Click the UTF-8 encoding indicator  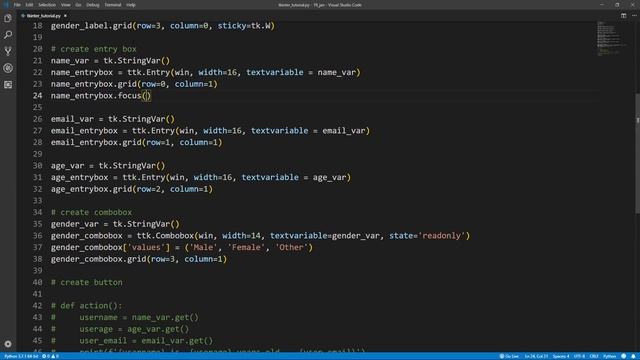(x=580, y=356)
